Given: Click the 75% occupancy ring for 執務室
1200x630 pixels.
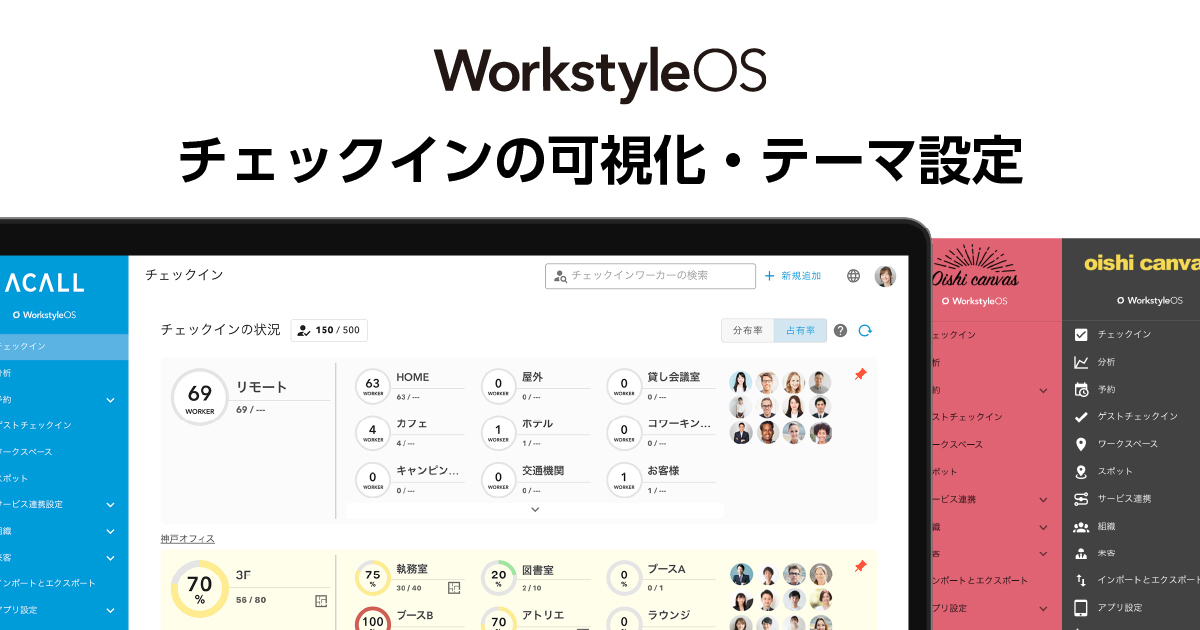Looking at the screenshot, I should click(x=373, y=578).
